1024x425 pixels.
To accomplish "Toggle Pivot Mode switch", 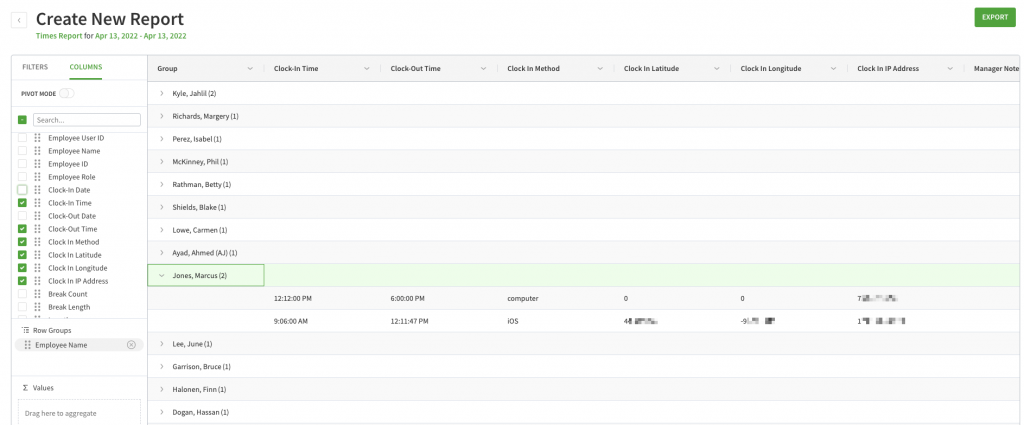I will [66, 93].
